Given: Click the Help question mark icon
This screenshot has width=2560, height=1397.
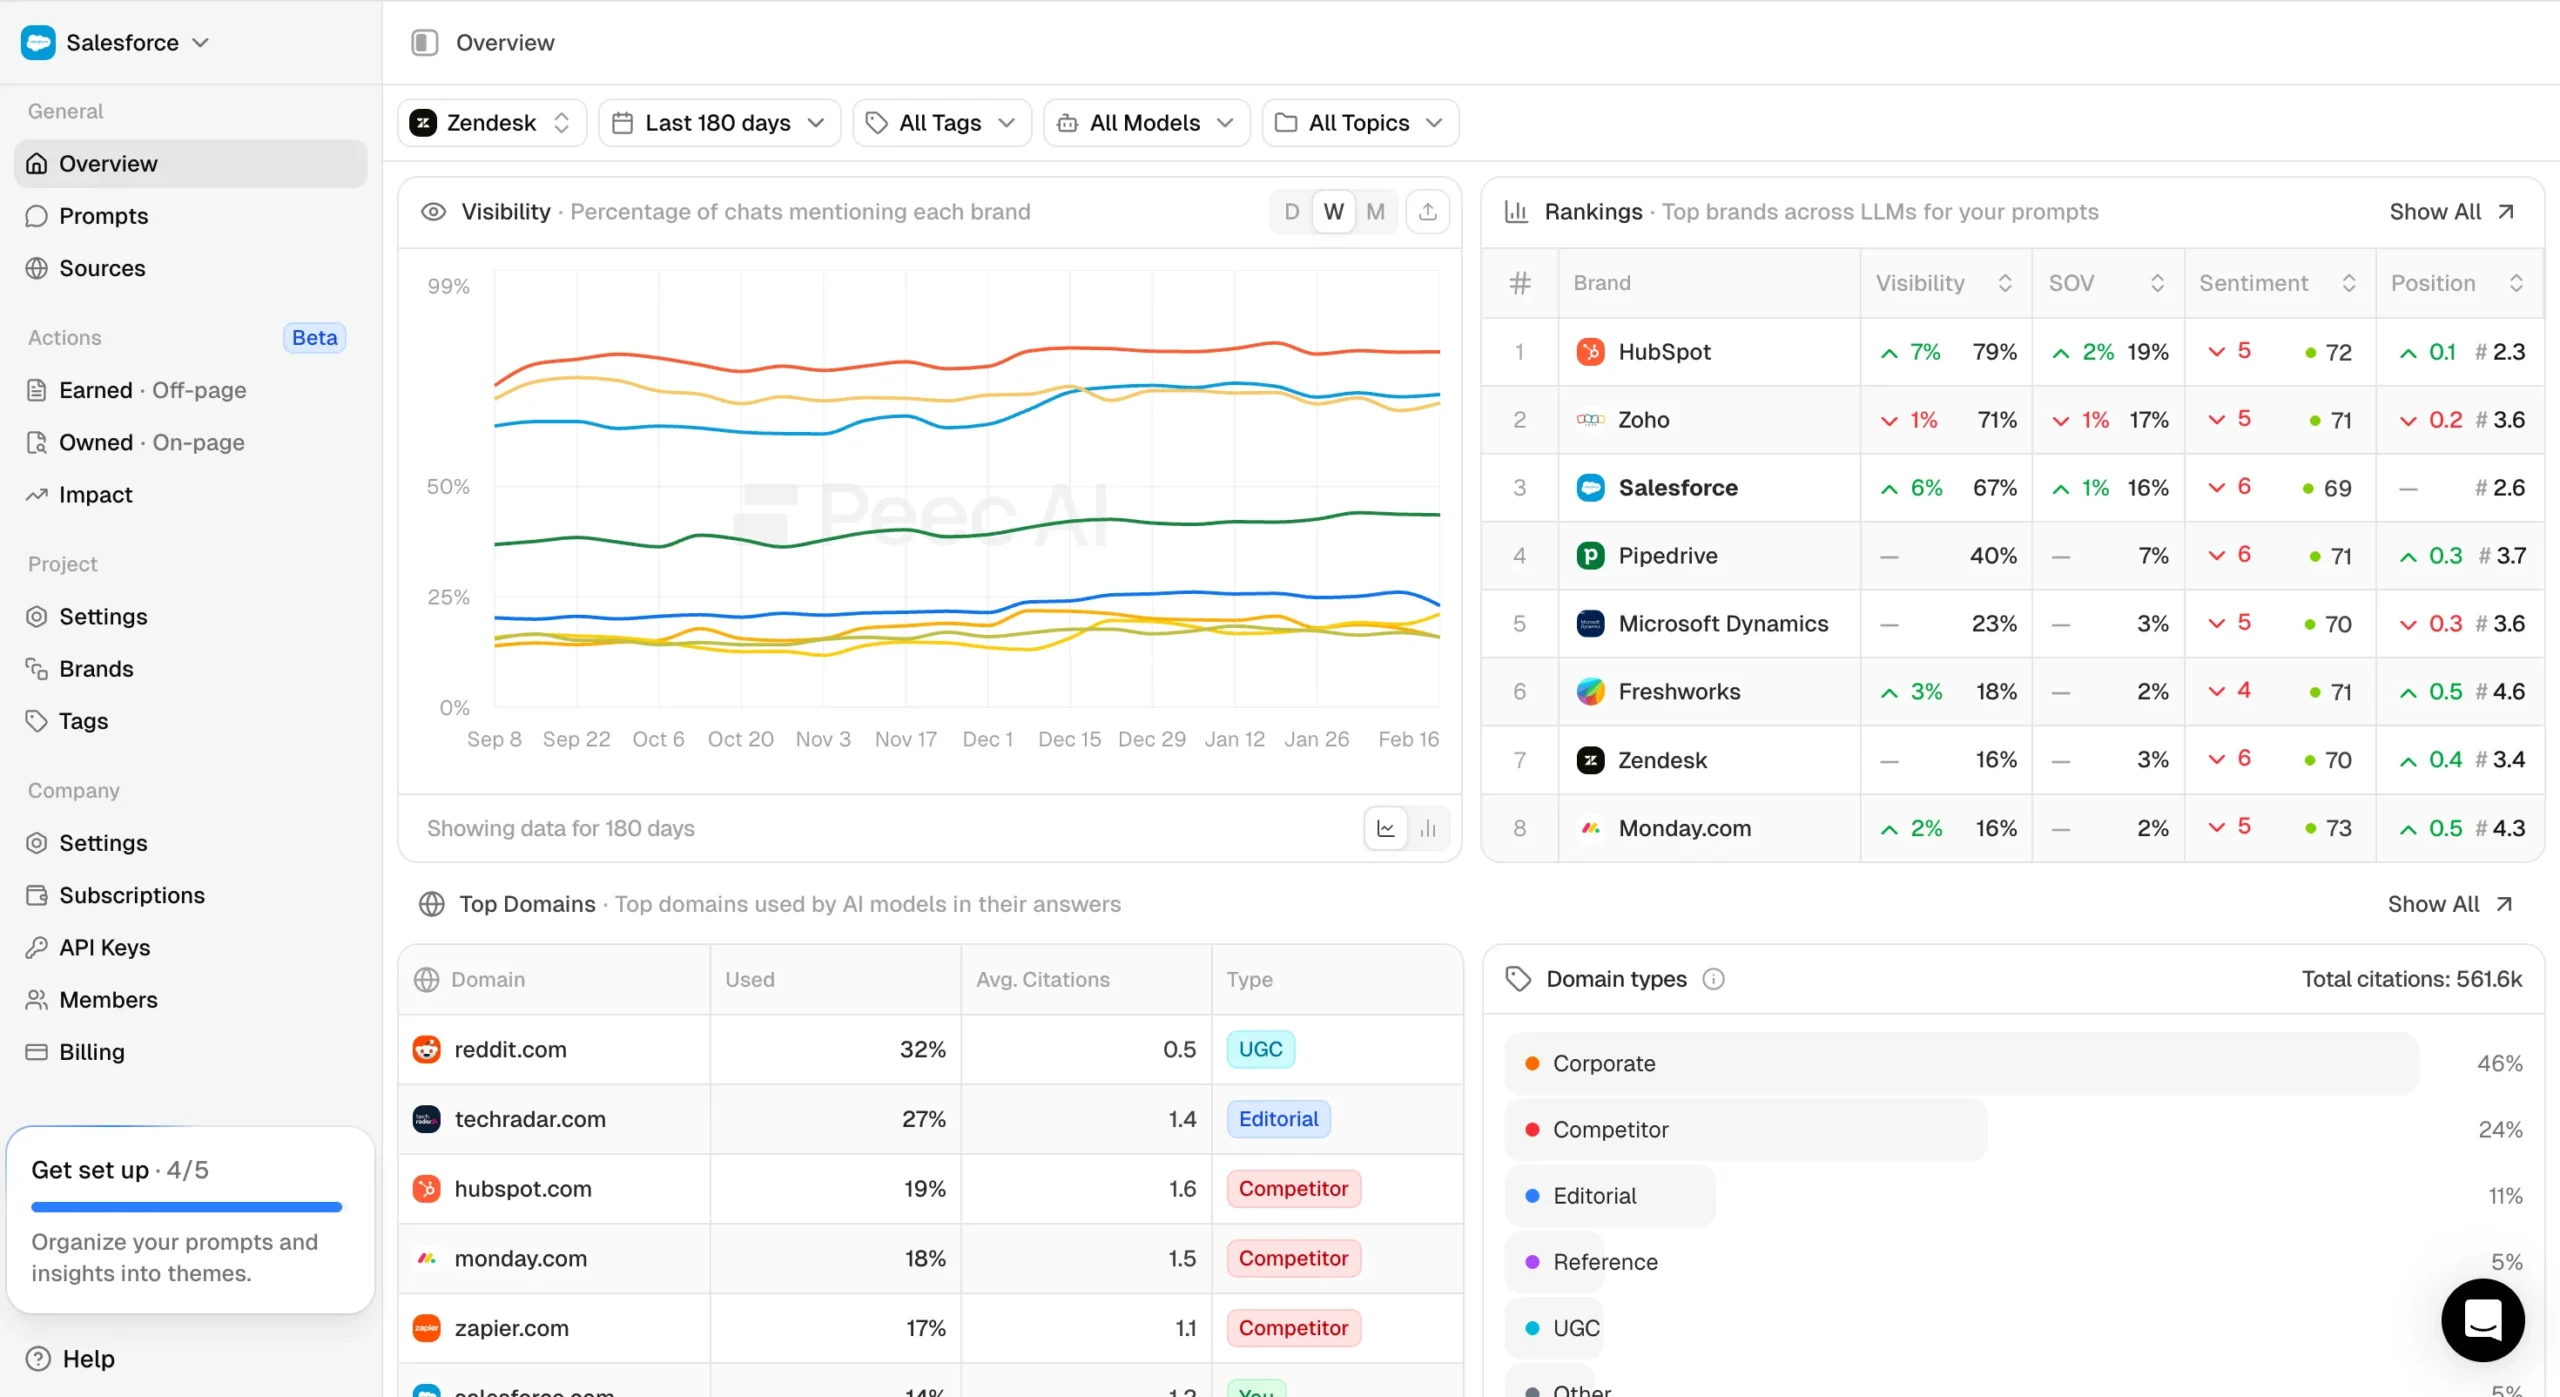Looking at the screenshot, I should click(38, 1358).
